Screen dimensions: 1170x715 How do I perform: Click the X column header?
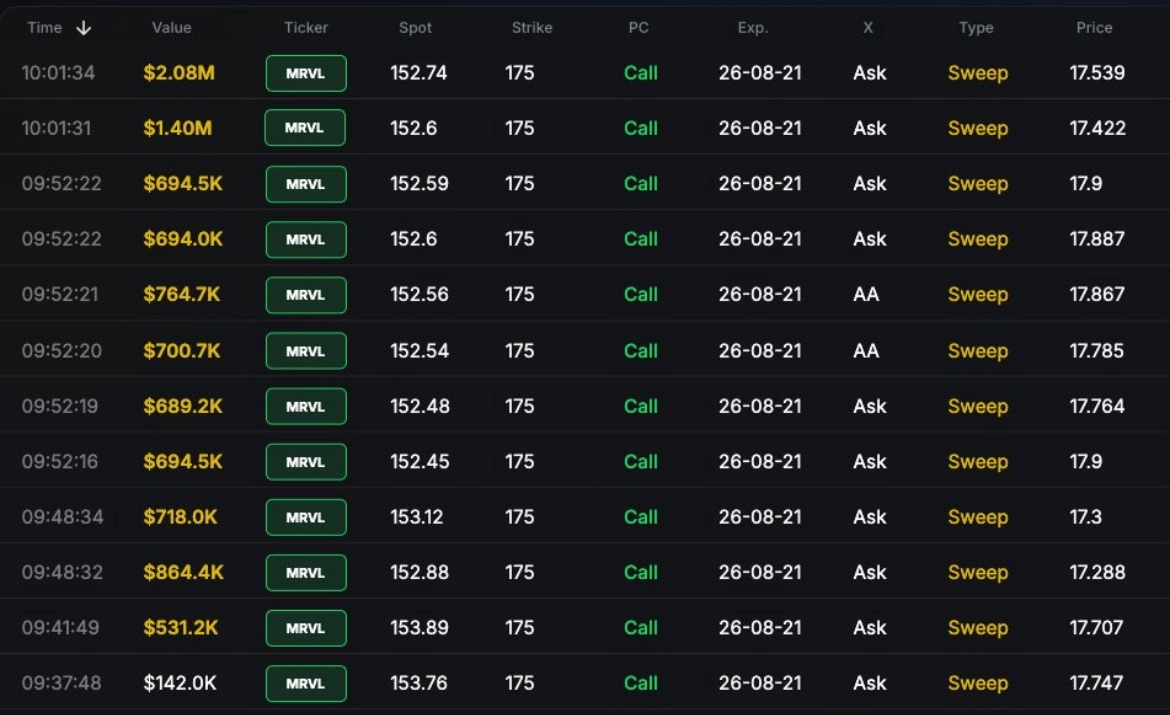point(868,28)
